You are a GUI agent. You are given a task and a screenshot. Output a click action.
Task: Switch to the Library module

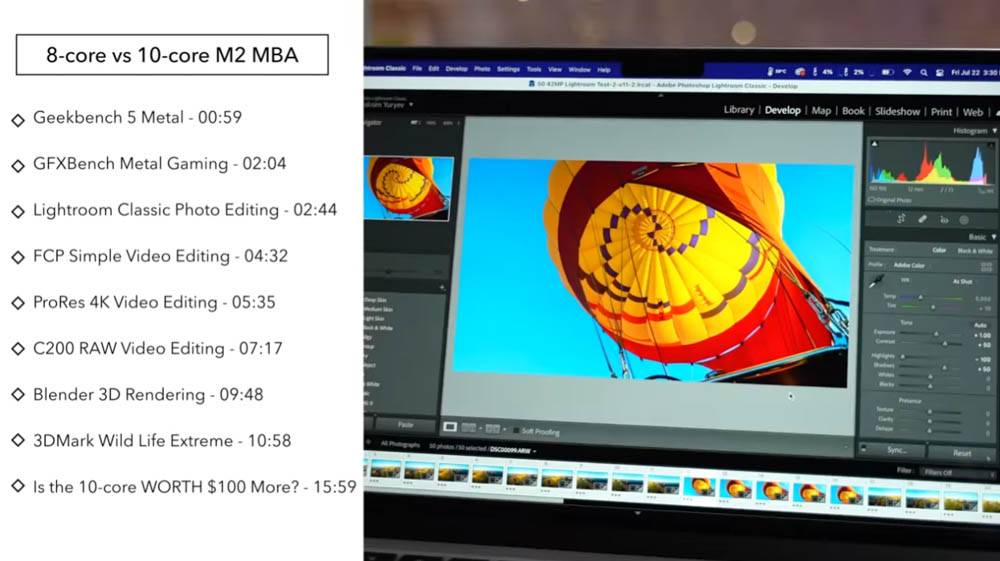point(738,111)
